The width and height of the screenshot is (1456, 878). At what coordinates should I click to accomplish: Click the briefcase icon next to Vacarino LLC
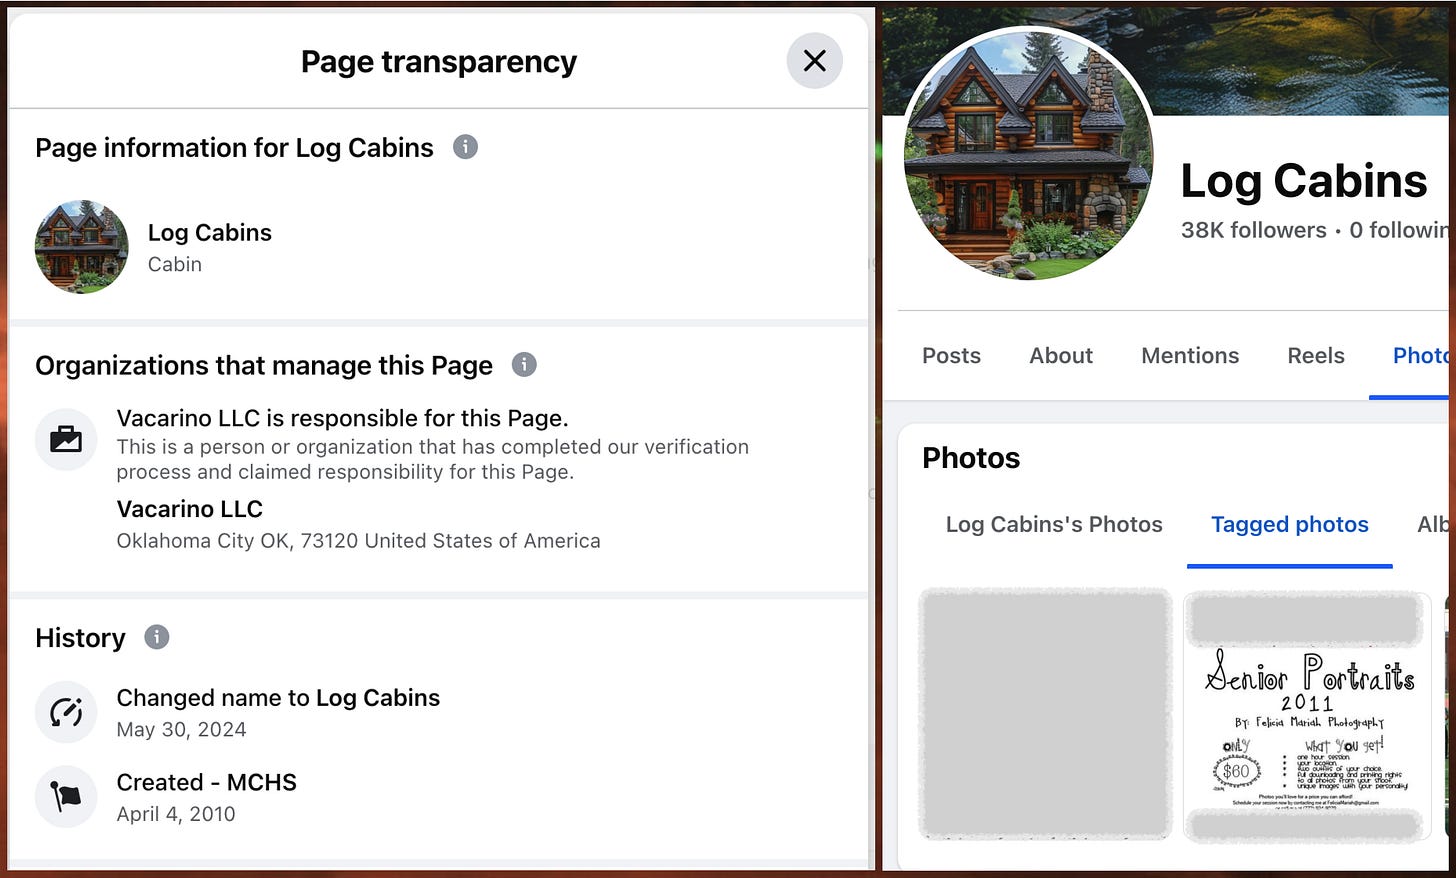(66, 439)
